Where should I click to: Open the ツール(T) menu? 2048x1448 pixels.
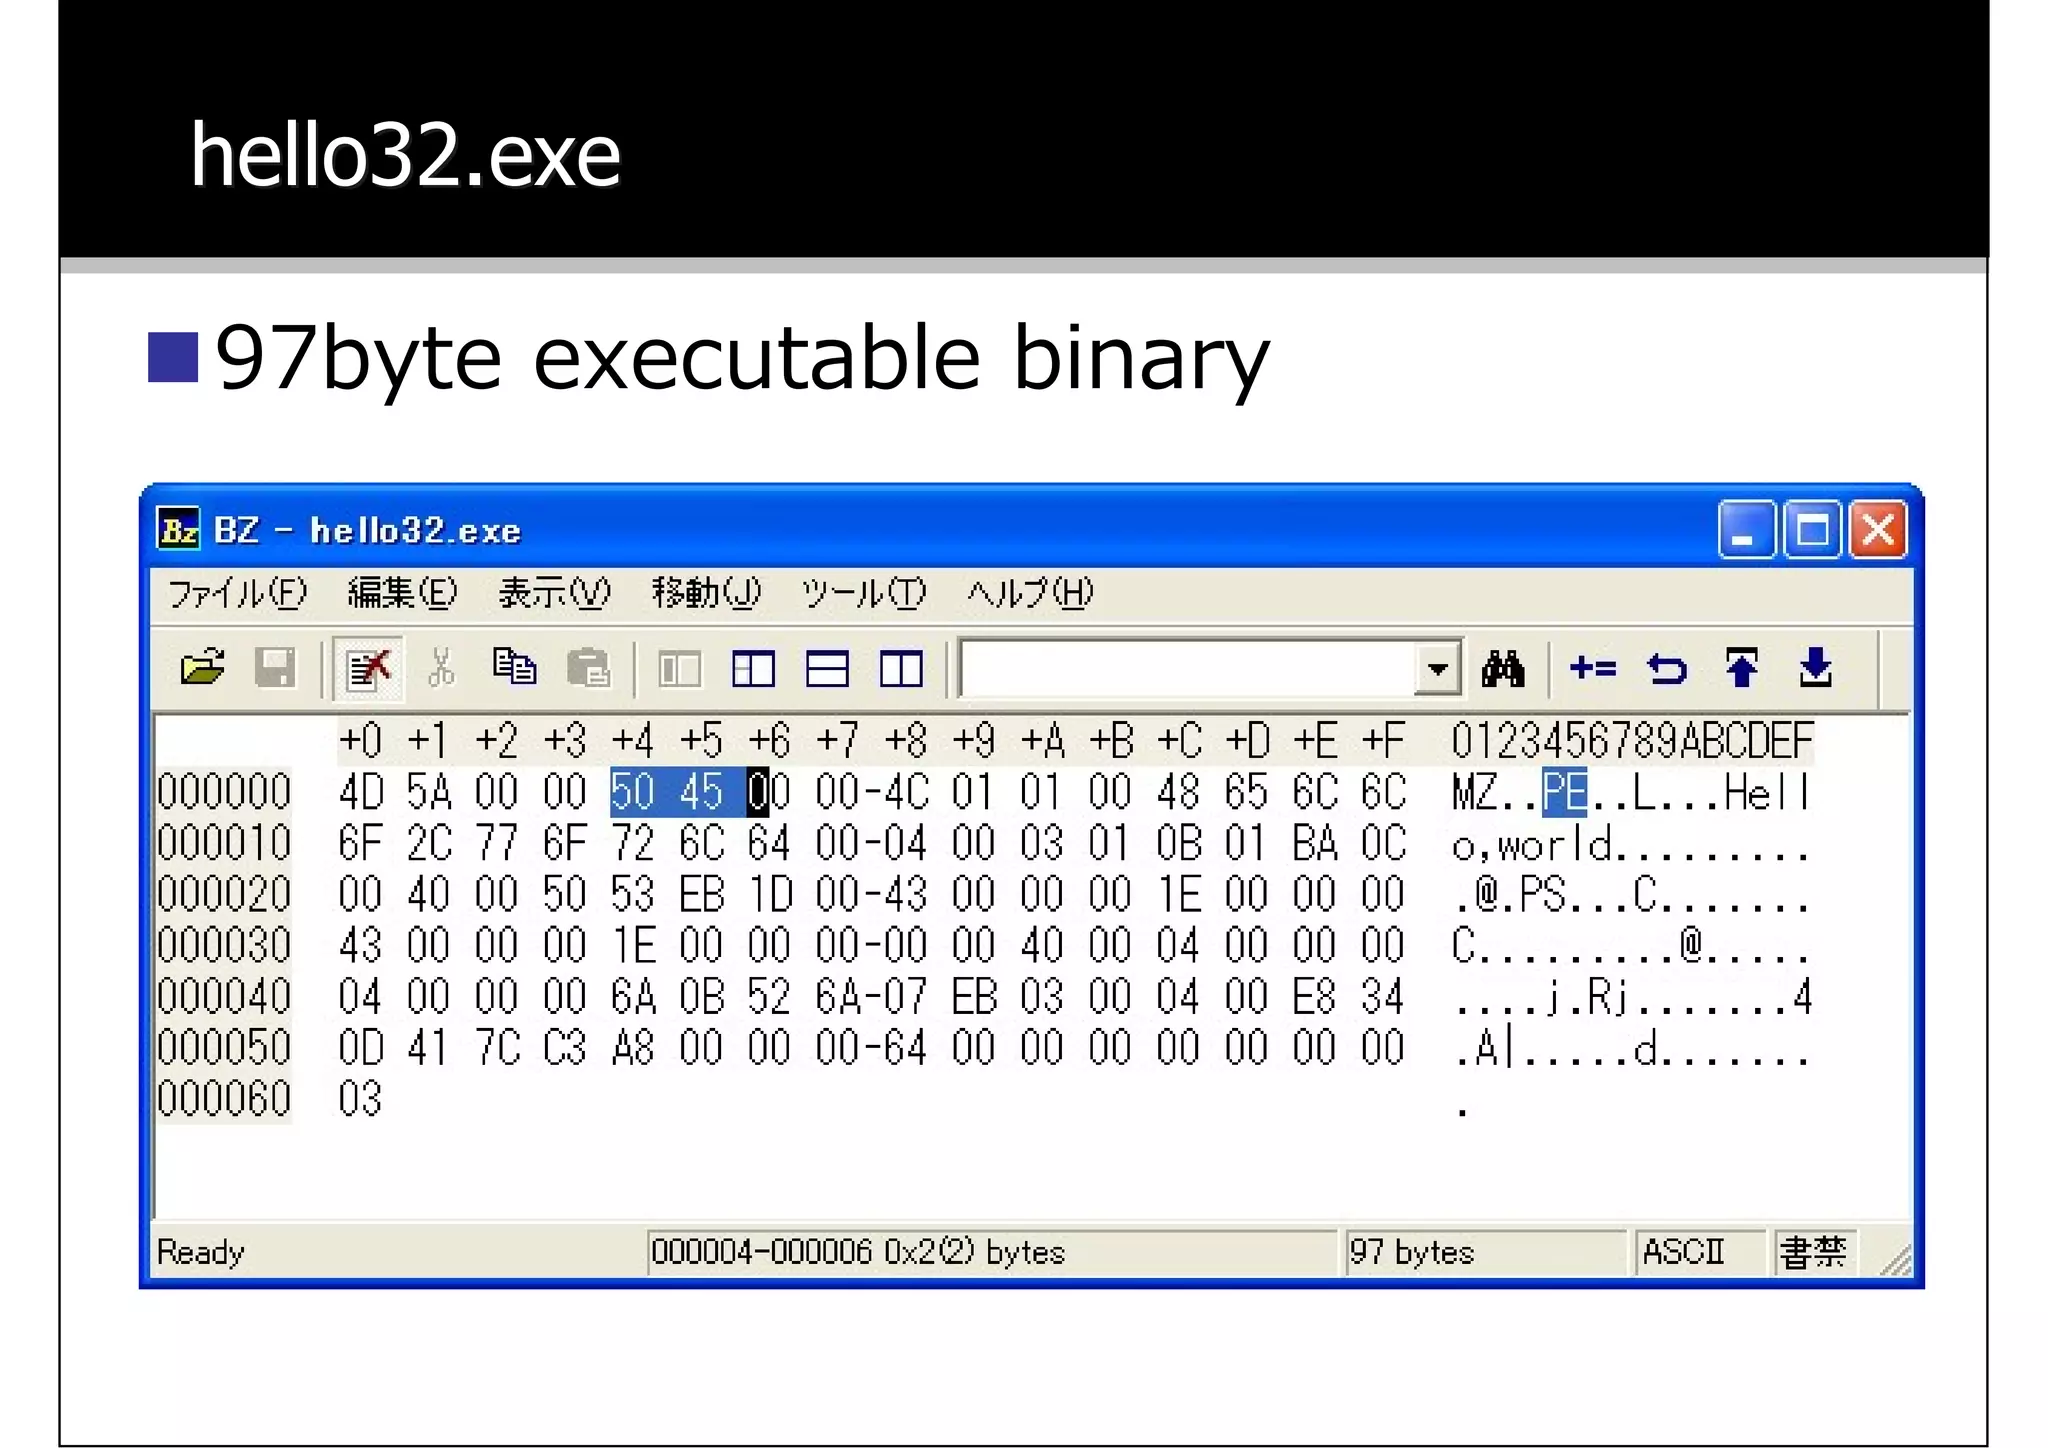[x=864, y=593]
